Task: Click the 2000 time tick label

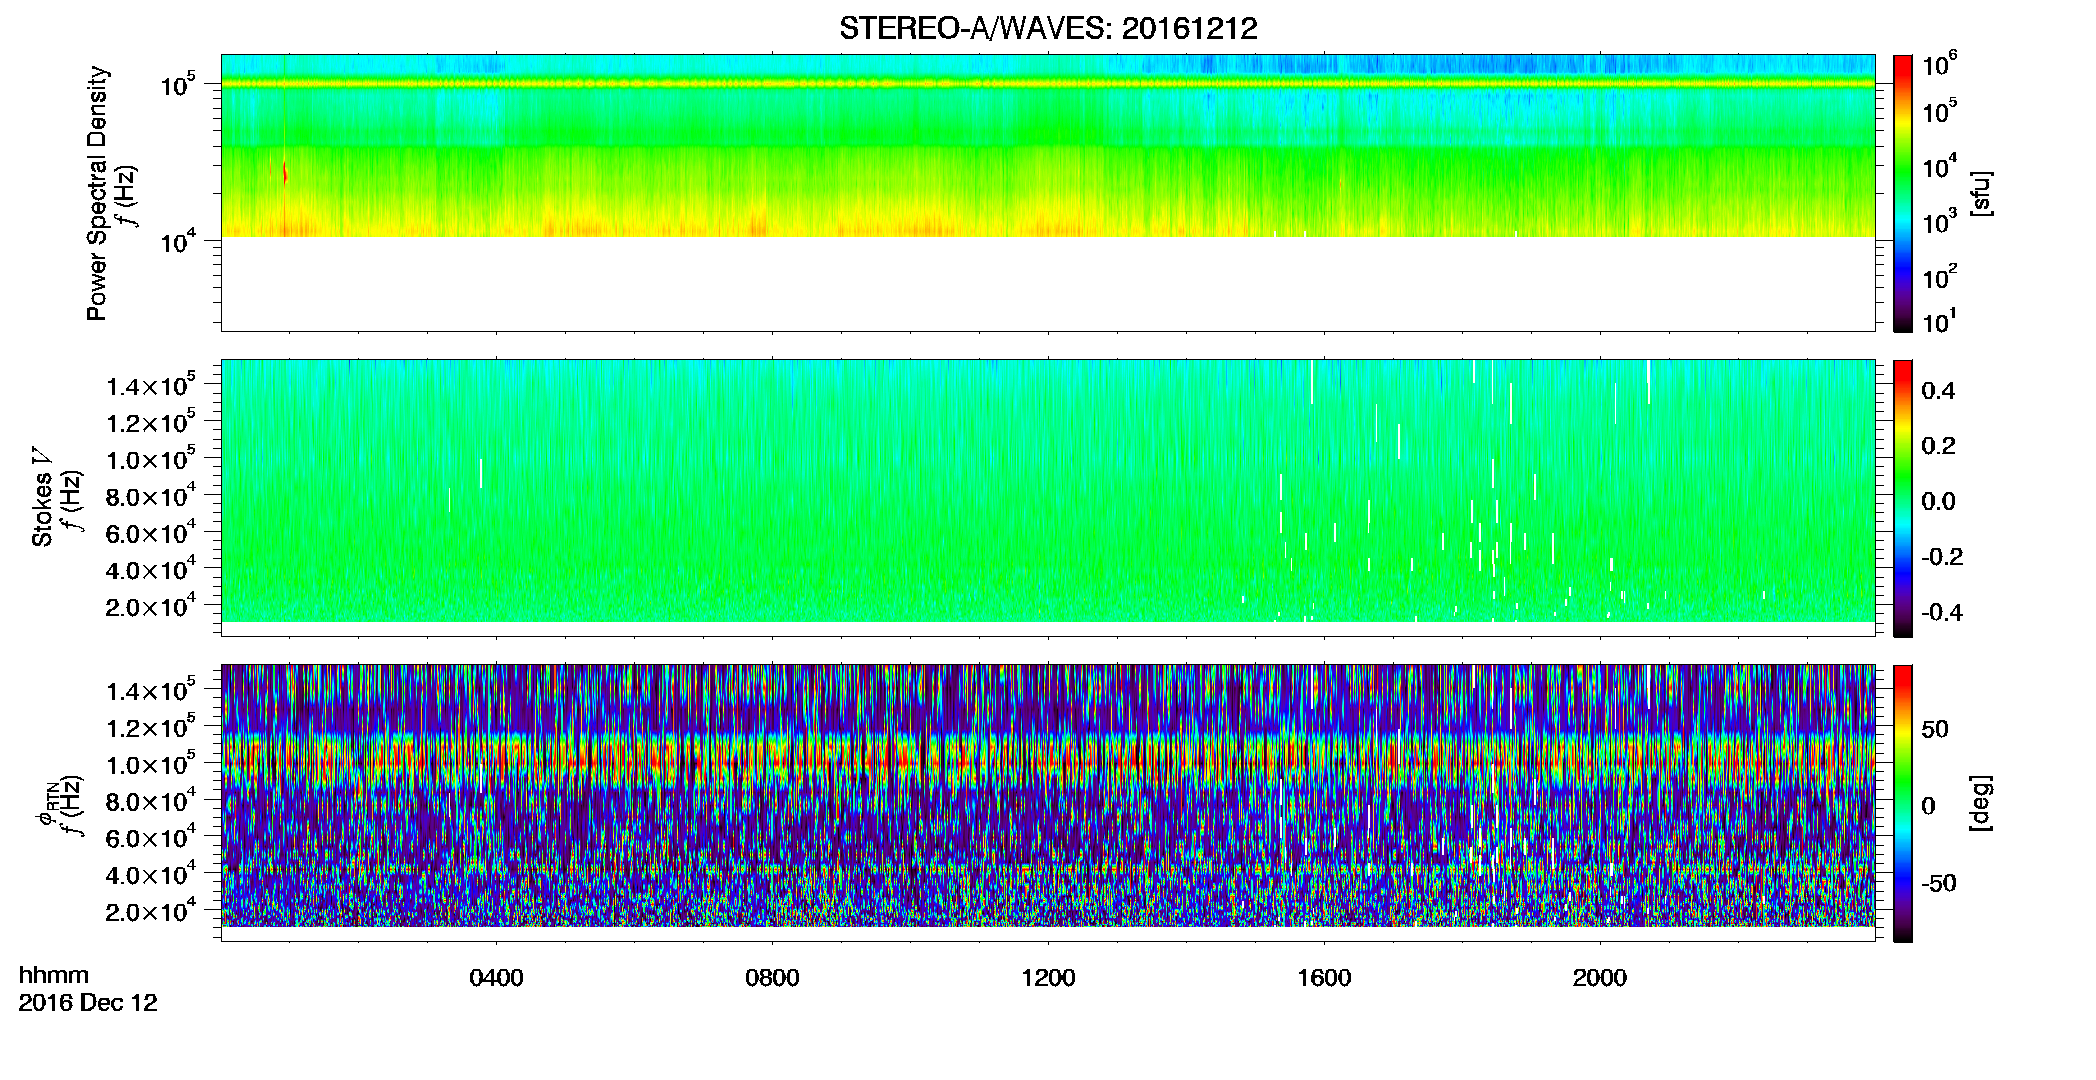Action: [x=1600, y=978]
